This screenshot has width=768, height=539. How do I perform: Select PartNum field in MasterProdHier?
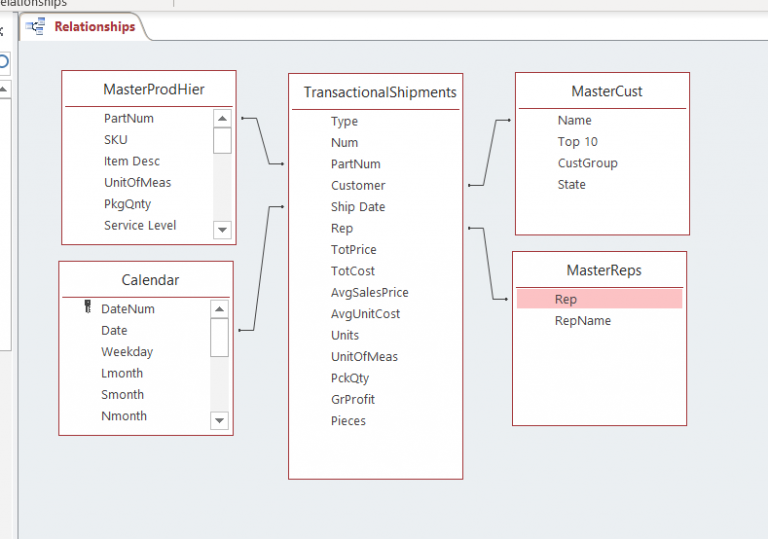(128, 118)
